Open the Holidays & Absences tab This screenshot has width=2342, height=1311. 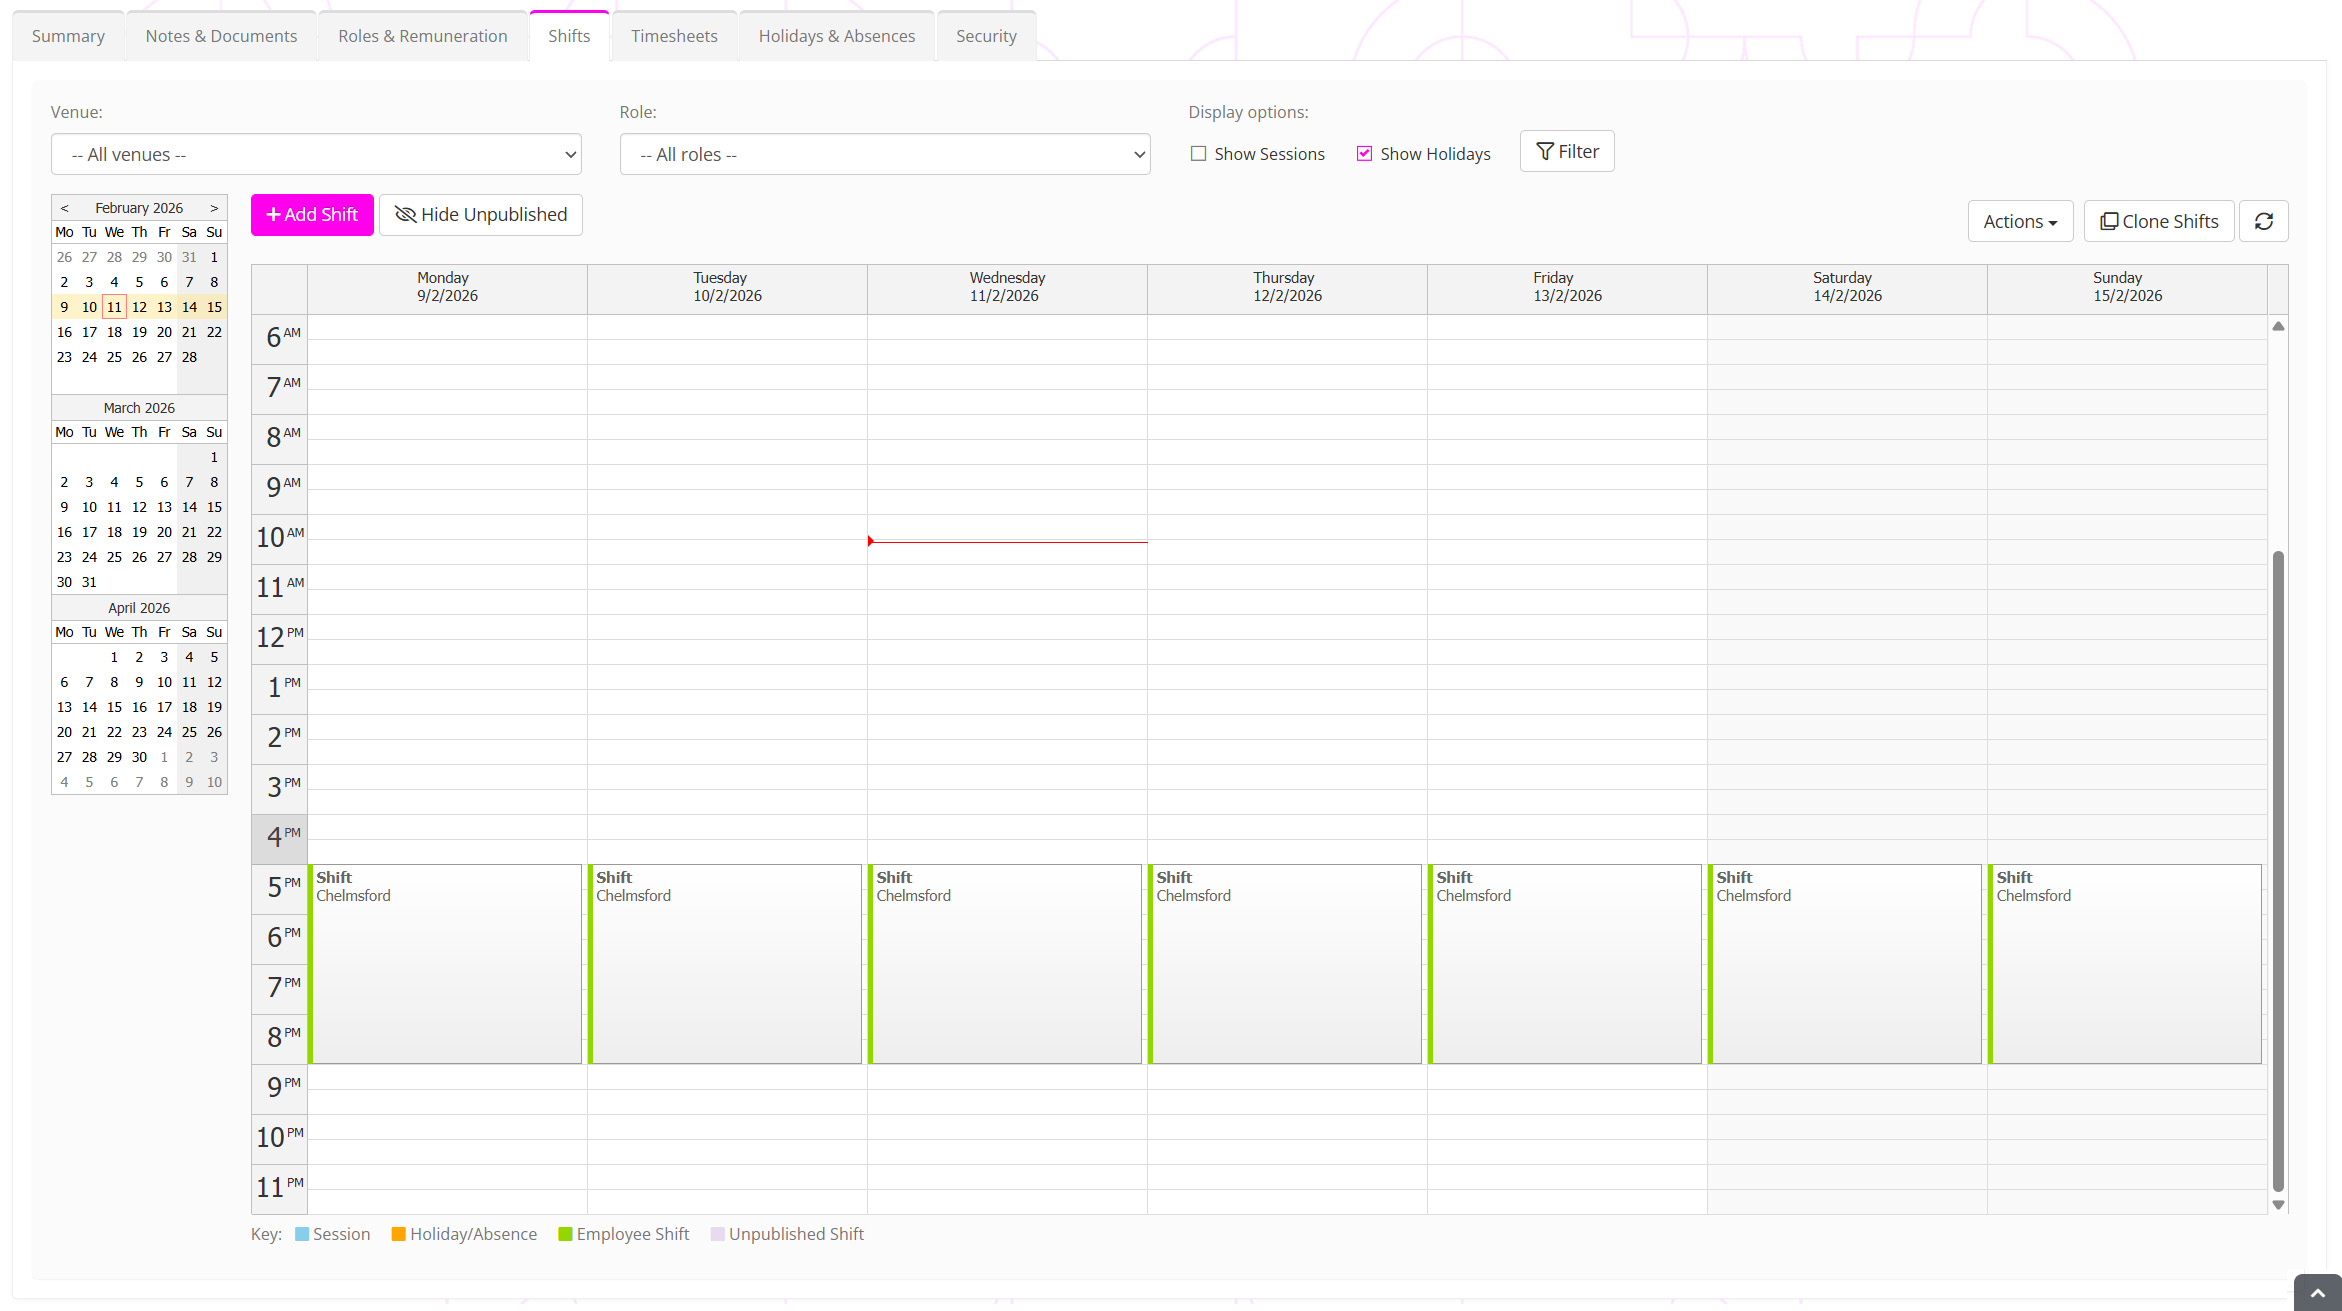(836, 36)
